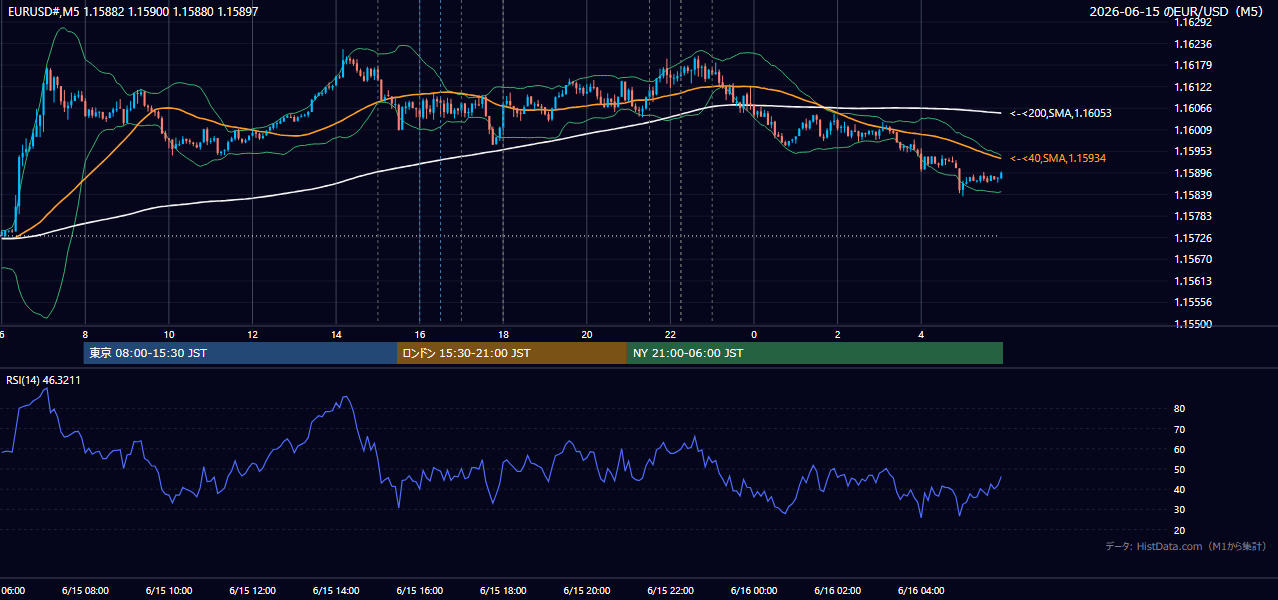
Task: Click hour label 22 under the price chart
Action: pyautogui.click(x=671, y=334)
